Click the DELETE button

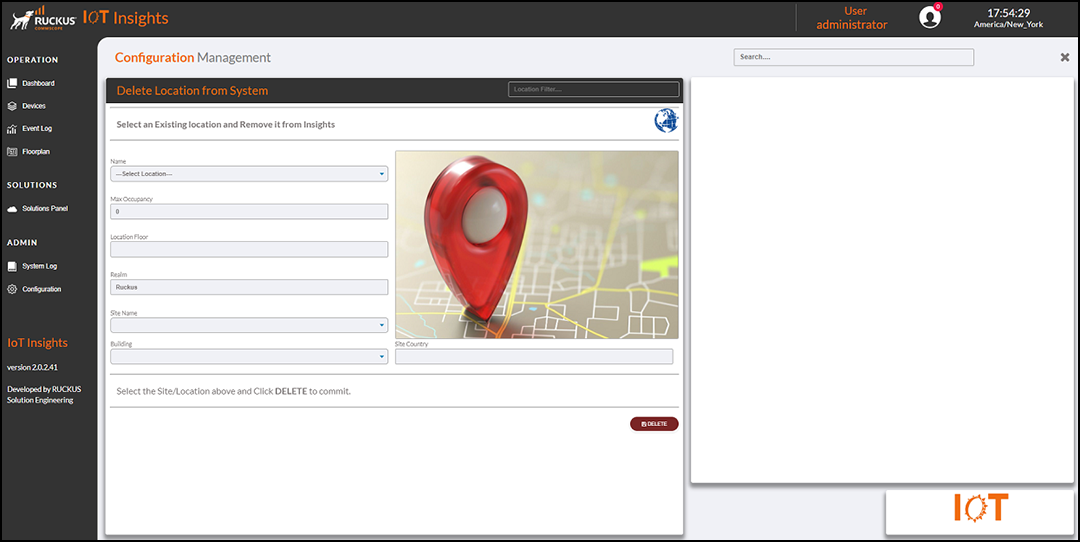point(654,424)
